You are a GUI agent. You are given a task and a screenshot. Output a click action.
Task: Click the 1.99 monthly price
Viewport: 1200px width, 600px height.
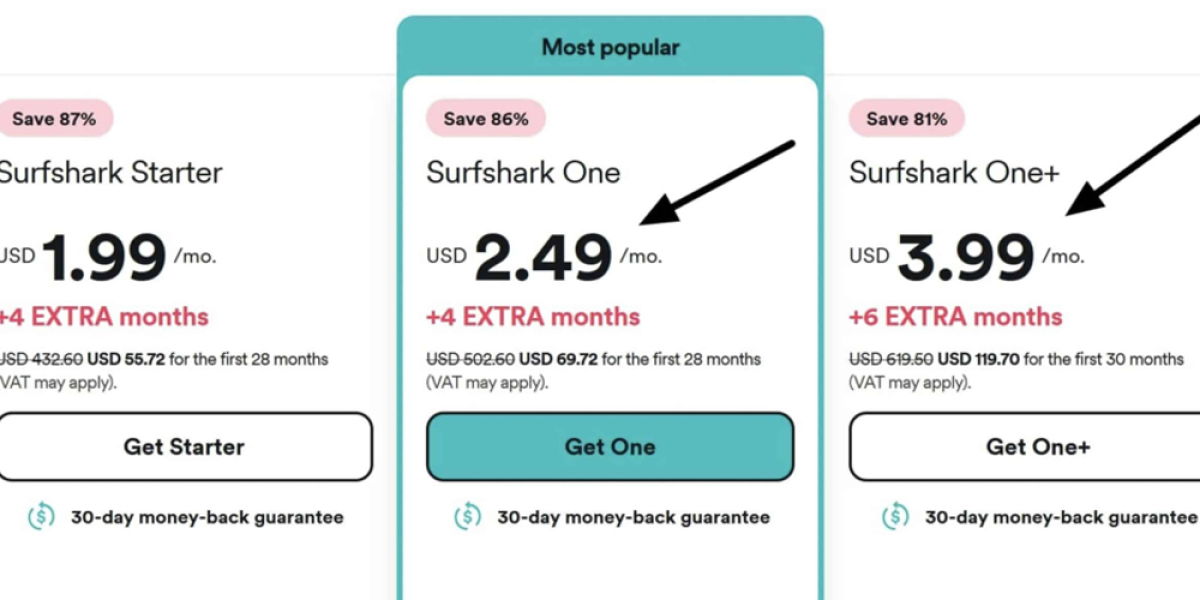point(104,257)
